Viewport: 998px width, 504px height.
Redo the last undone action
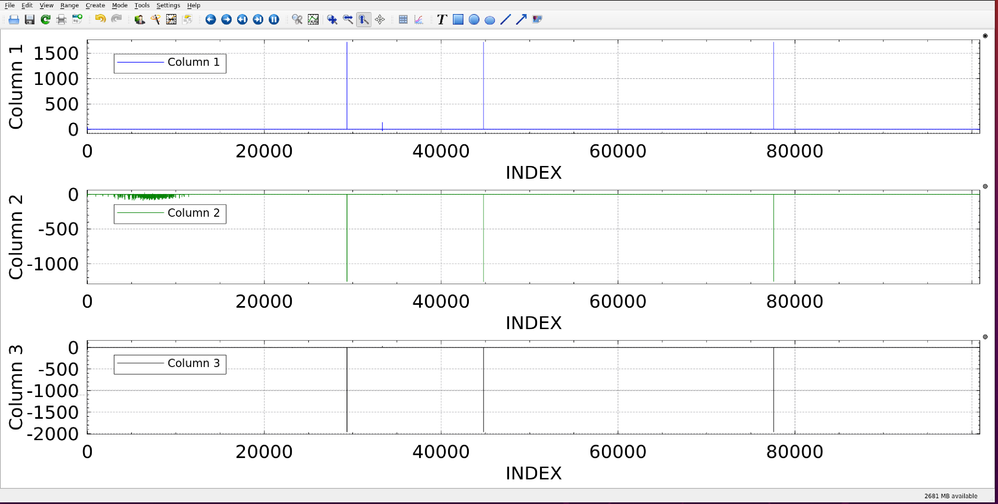pos(116,19)
